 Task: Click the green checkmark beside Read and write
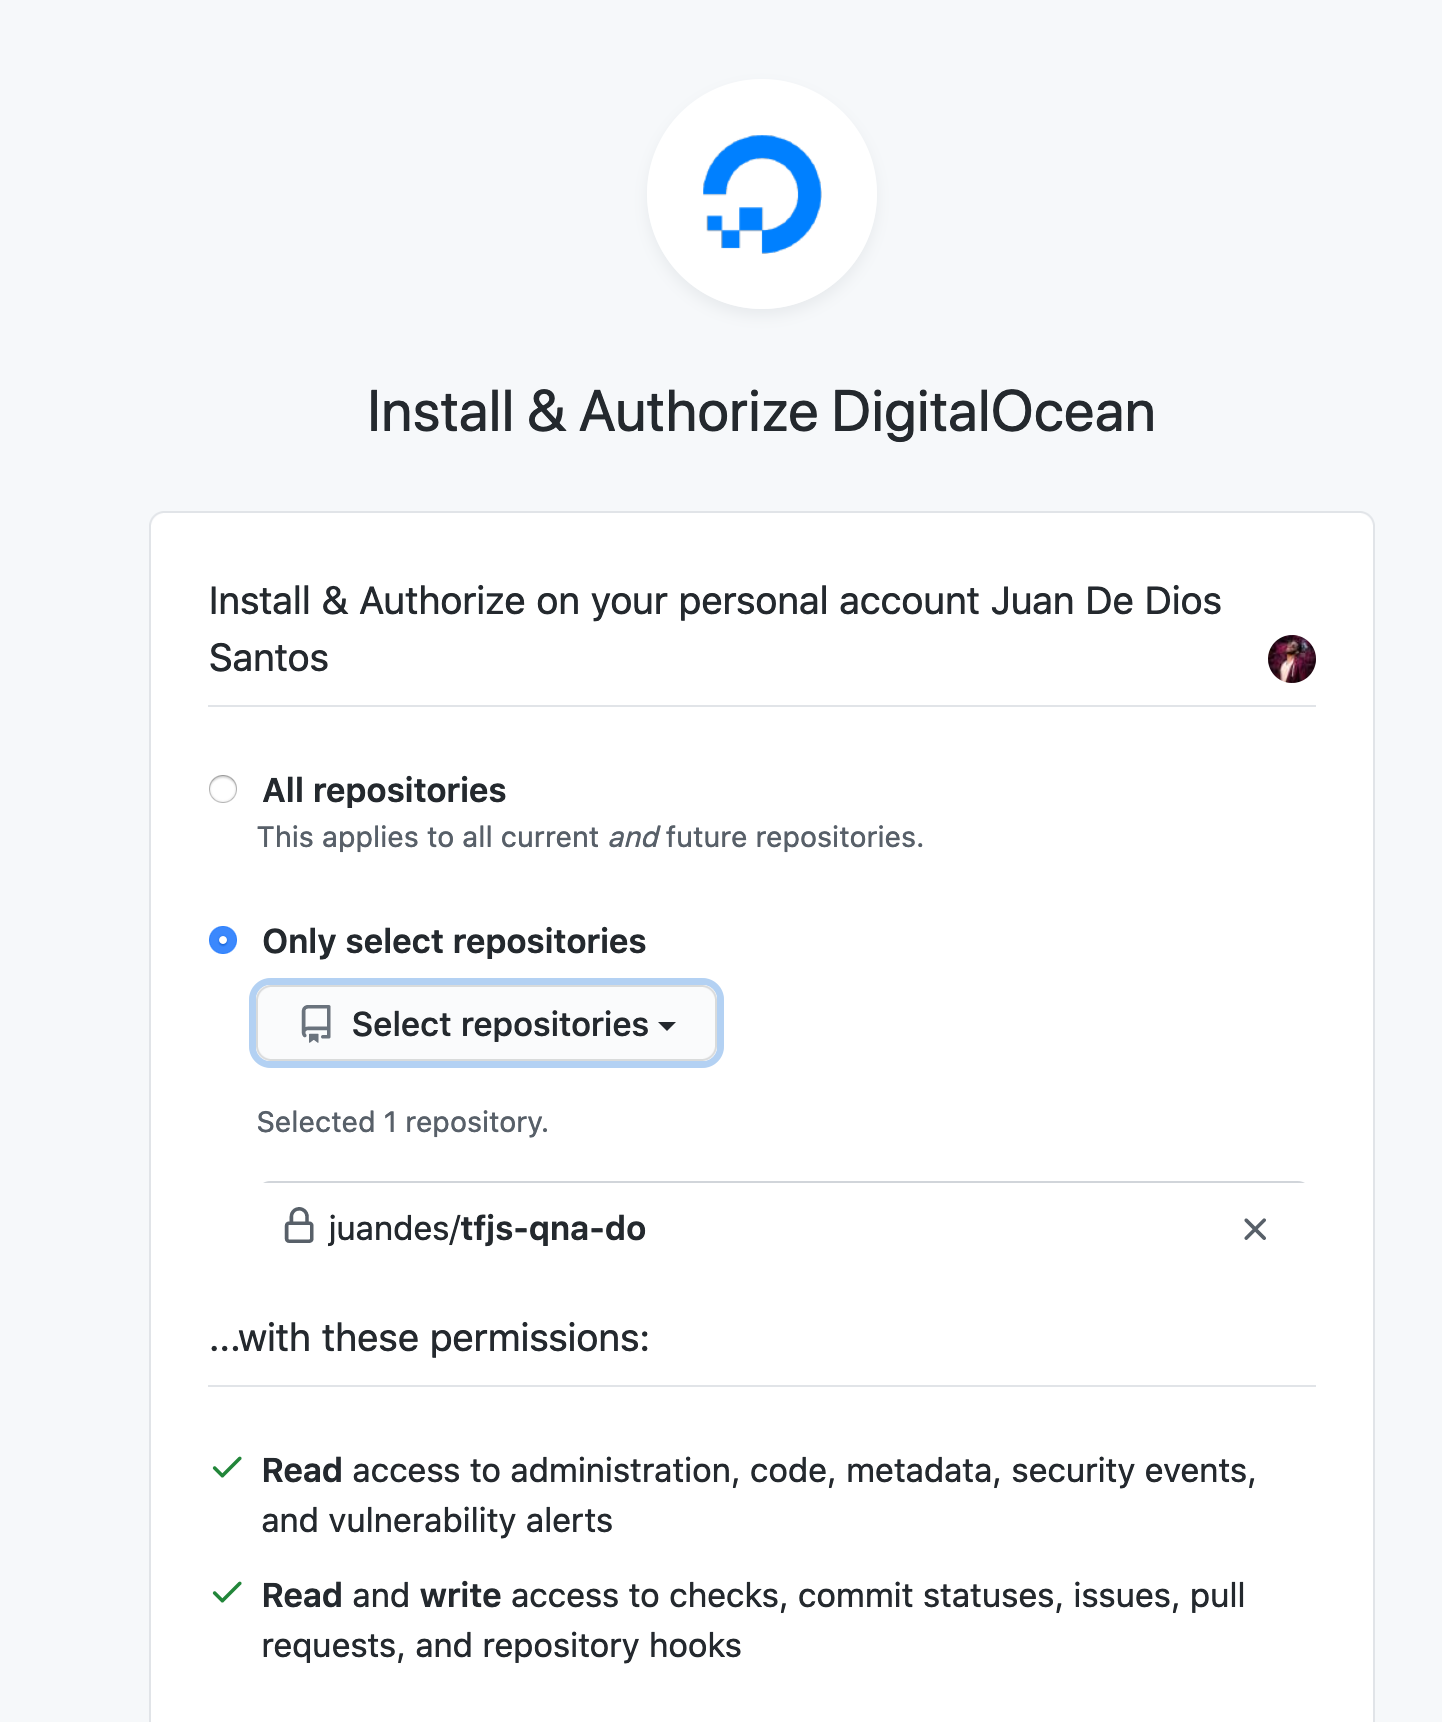pos(228,1593)
